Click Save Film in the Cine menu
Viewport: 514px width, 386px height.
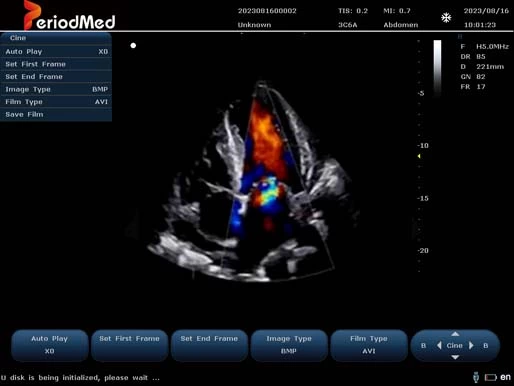pos(56,115)
